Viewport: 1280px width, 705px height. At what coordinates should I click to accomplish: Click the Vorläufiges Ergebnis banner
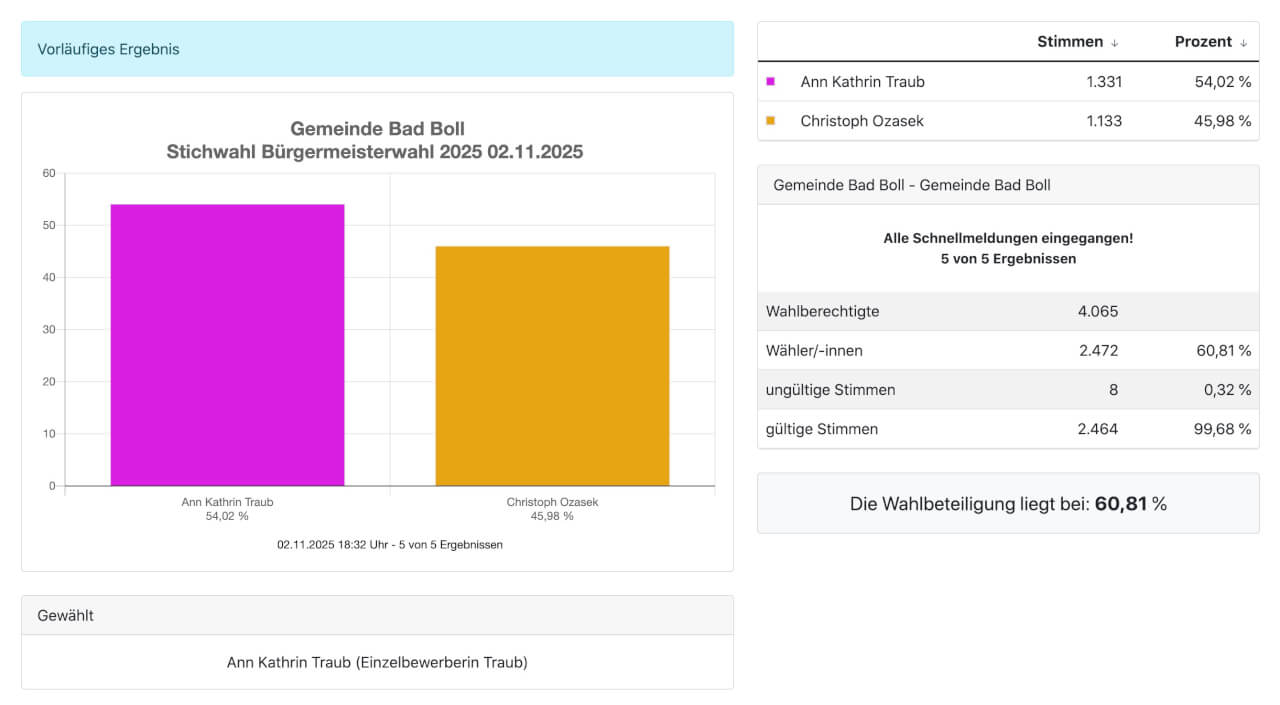pos(377,49)
